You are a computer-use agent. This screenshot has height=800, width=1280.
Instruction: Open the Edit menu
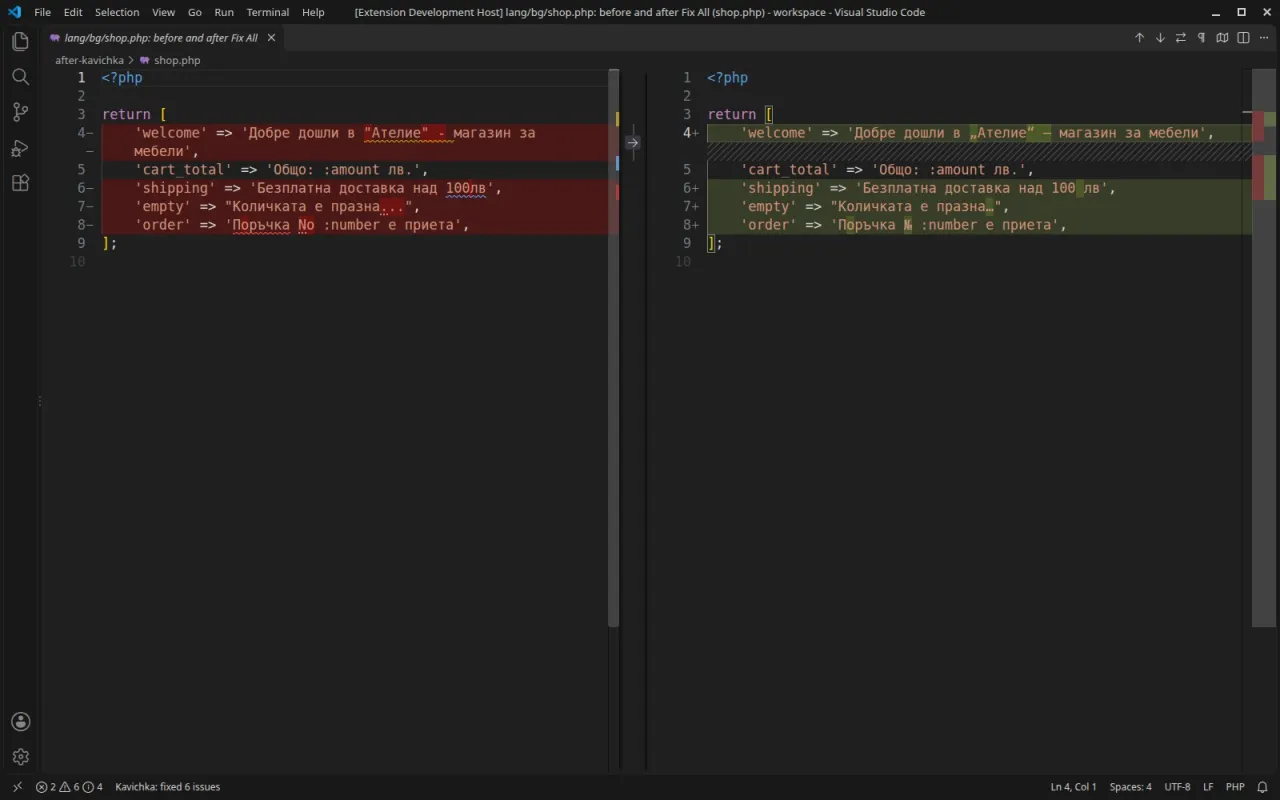point(73,12)
